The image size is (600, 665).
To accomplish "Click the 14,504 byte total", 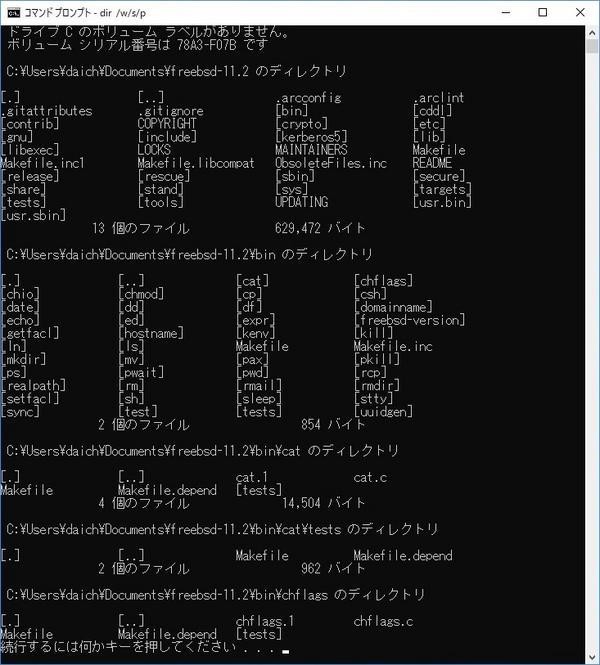I will tap(301, 503).
